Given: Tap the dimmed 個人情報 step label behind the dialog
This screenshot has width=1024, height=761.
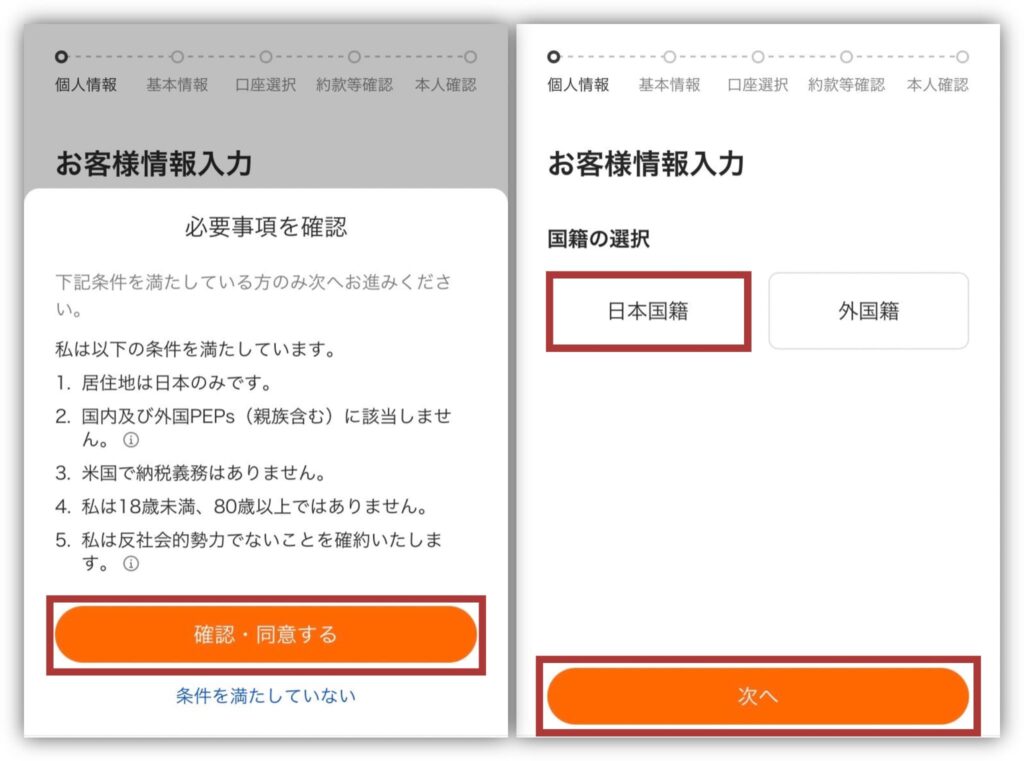Looking at the screenshot, I should pyautogui.click(x=86, y=85).
